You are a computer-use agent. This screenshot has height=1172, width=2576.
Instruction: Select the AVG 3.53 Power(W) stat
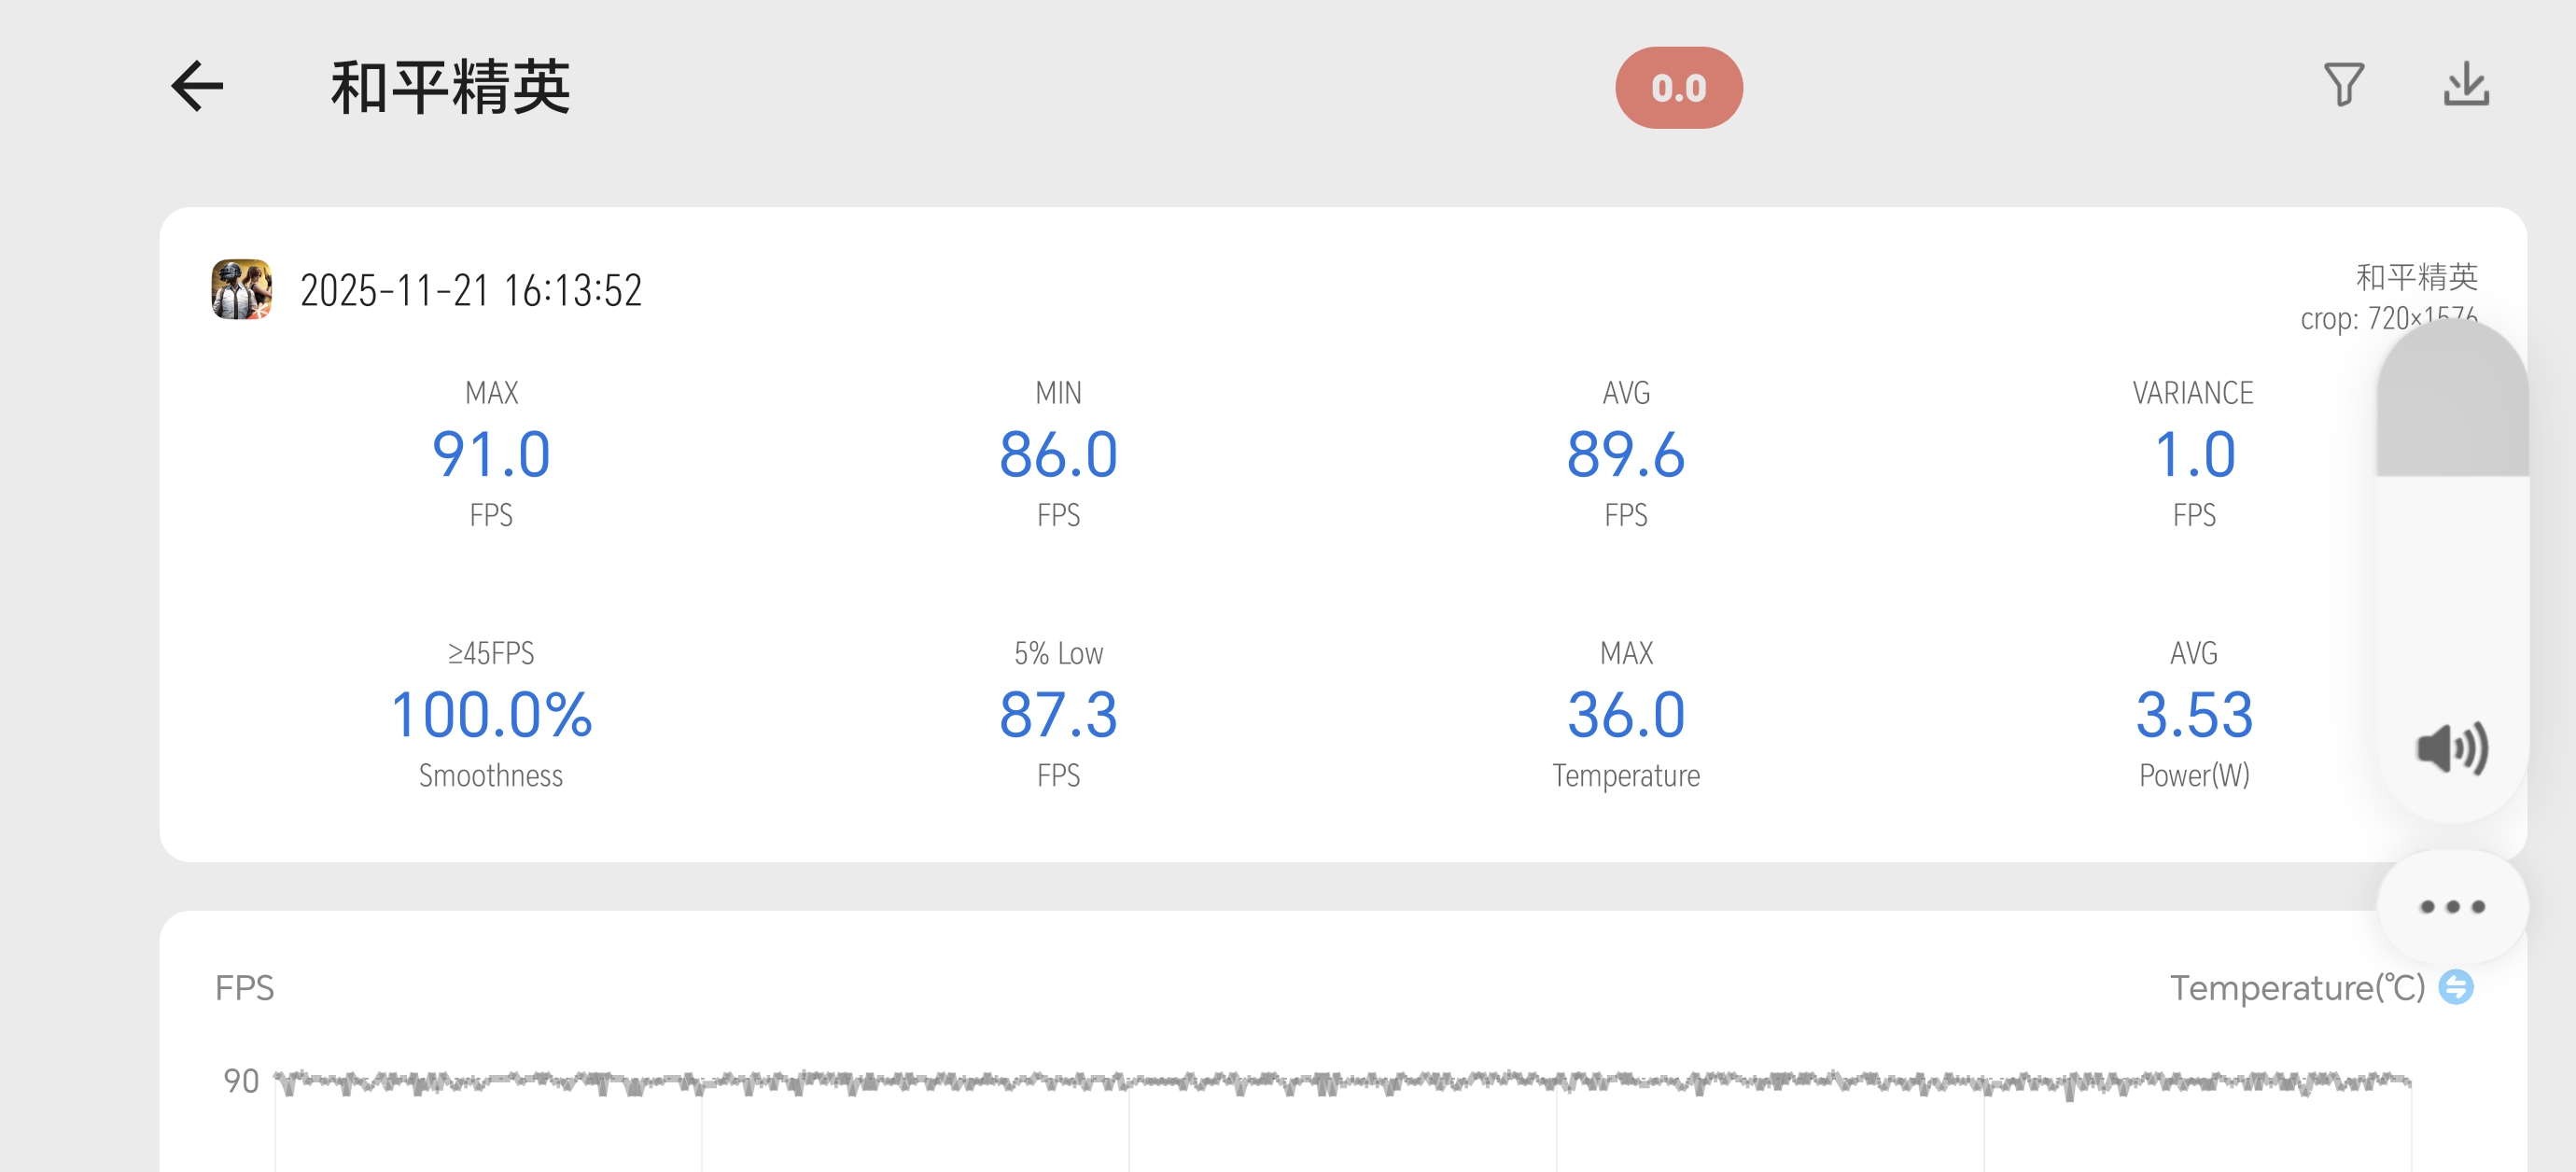pyautogui.click(x=2193, y=716)
